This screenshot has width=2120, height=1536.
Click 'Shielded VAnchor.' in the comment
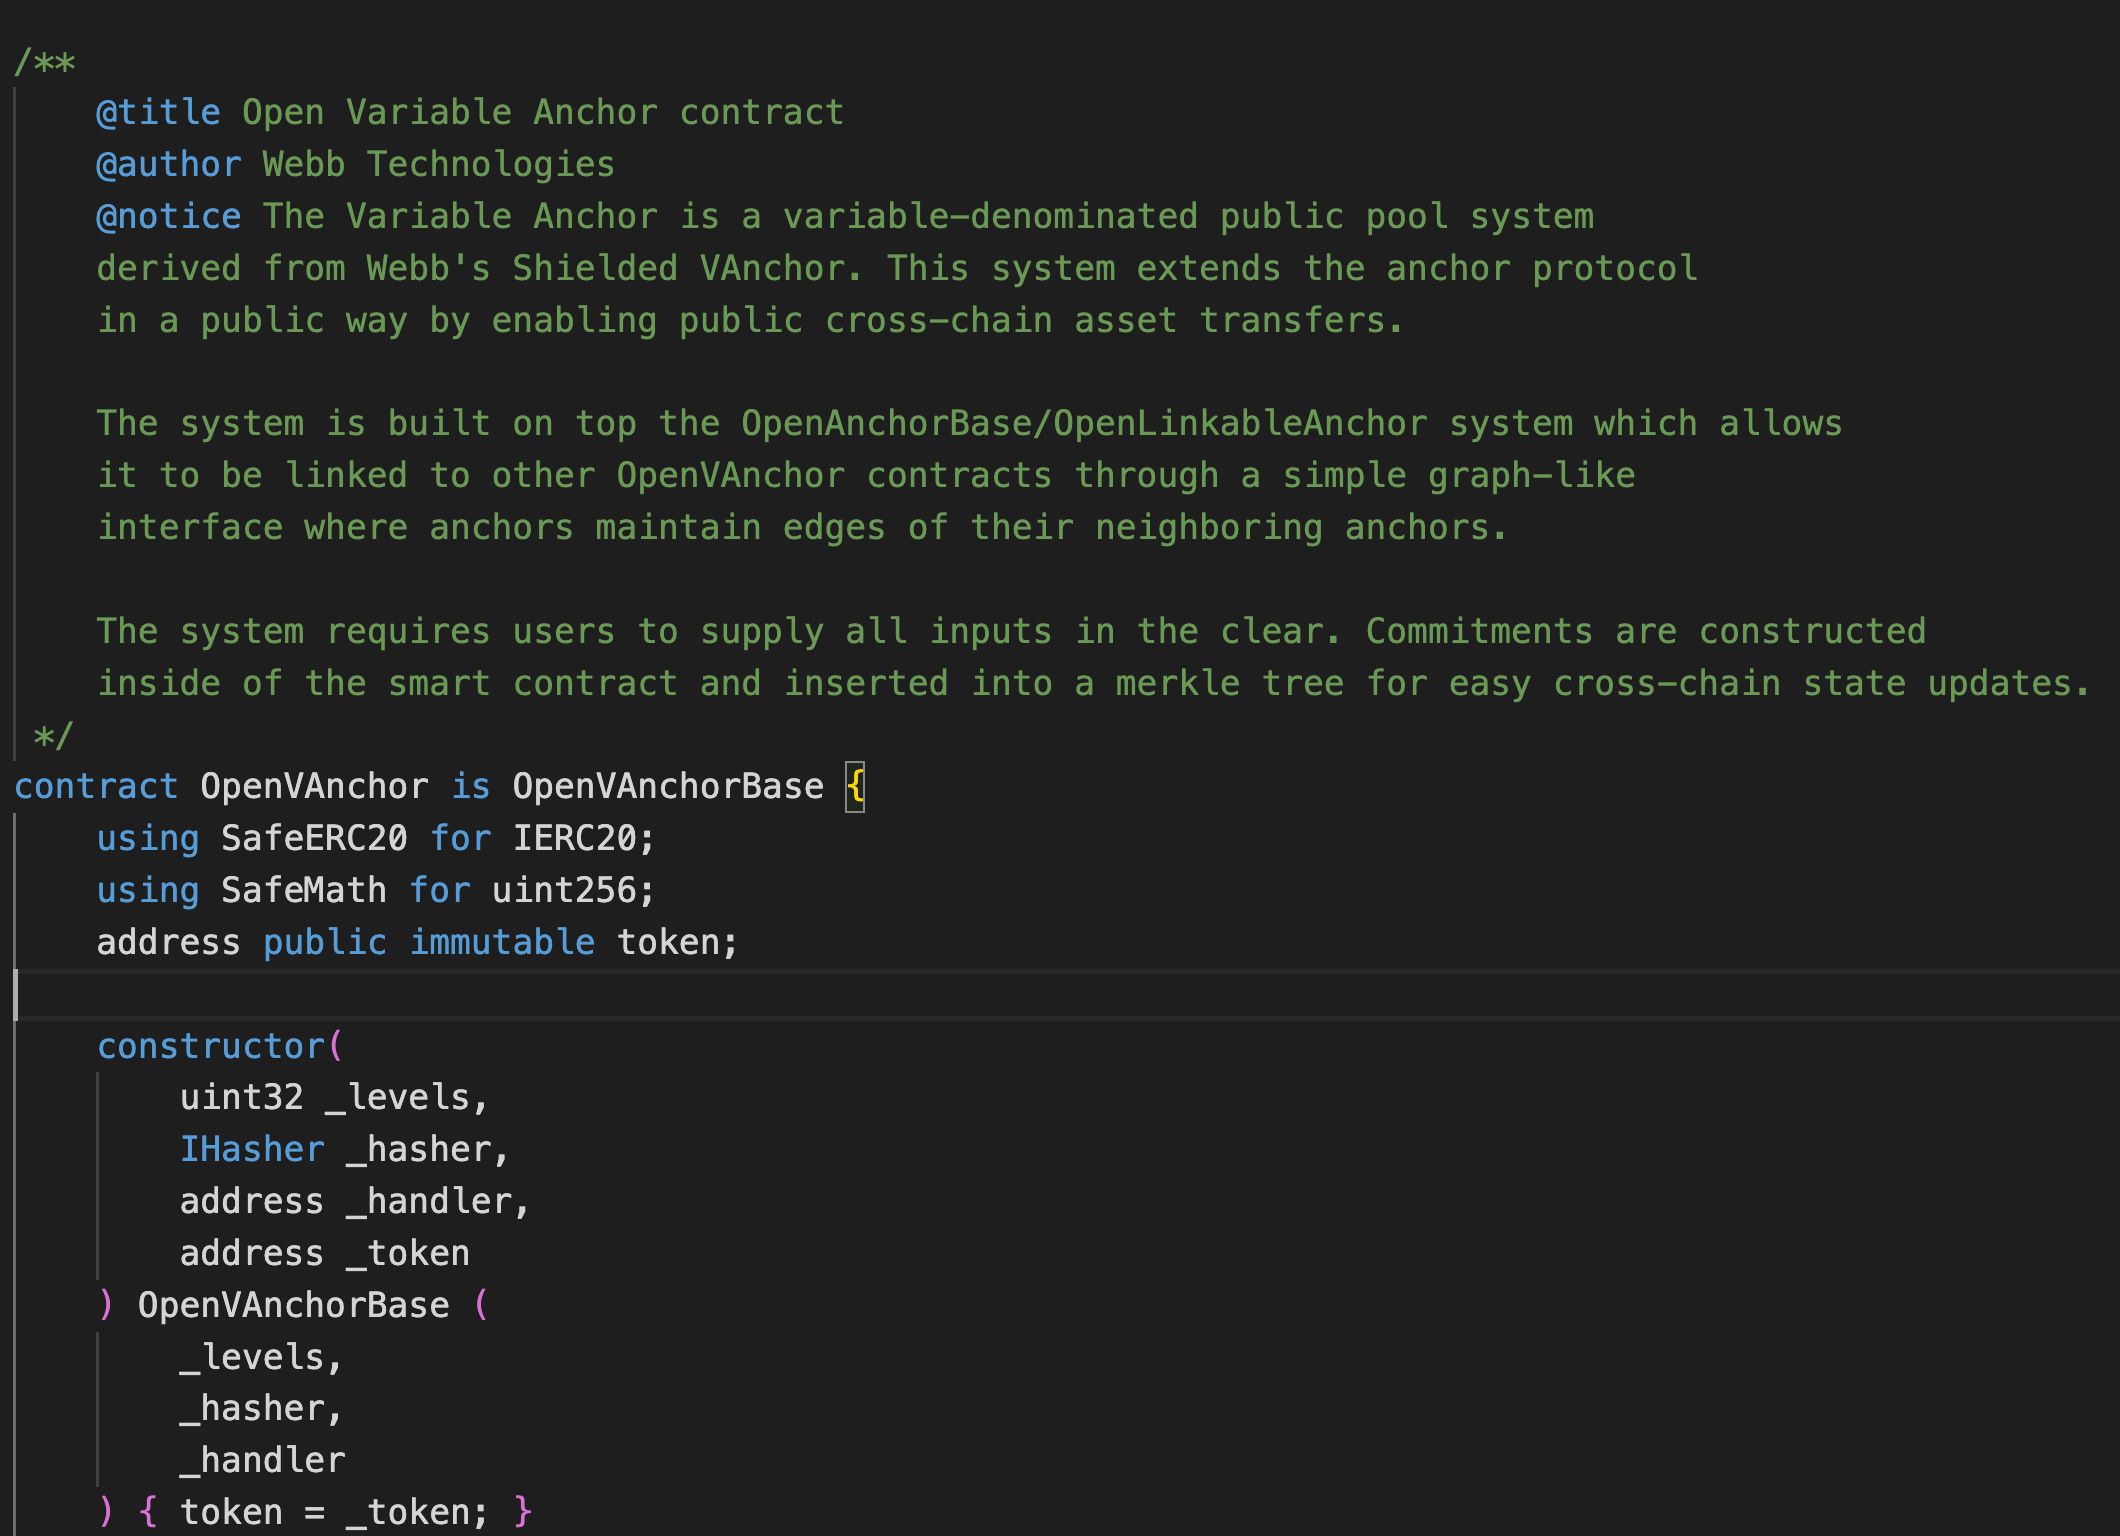click(x=688, y=268)
